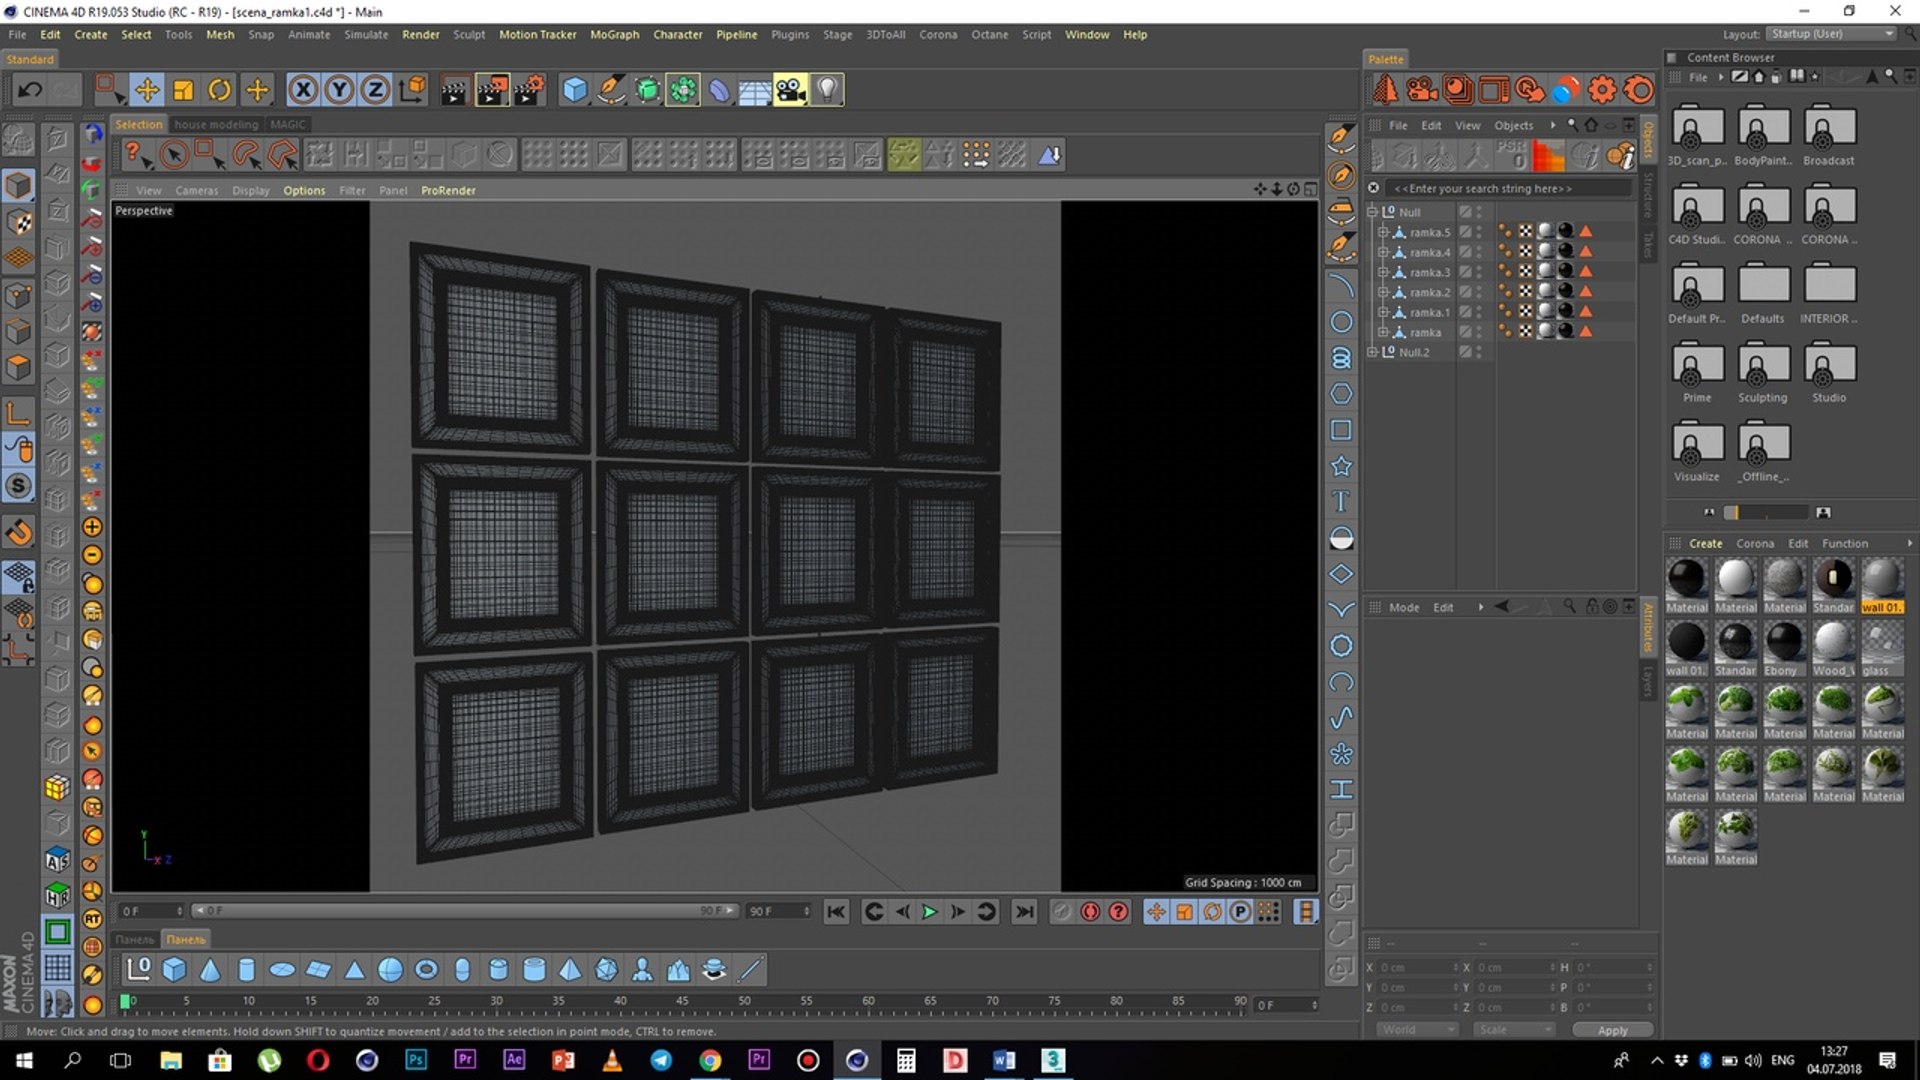Collapse the Null object hierarchy
1920x1080 pixels.
(x=1373, y=212)
